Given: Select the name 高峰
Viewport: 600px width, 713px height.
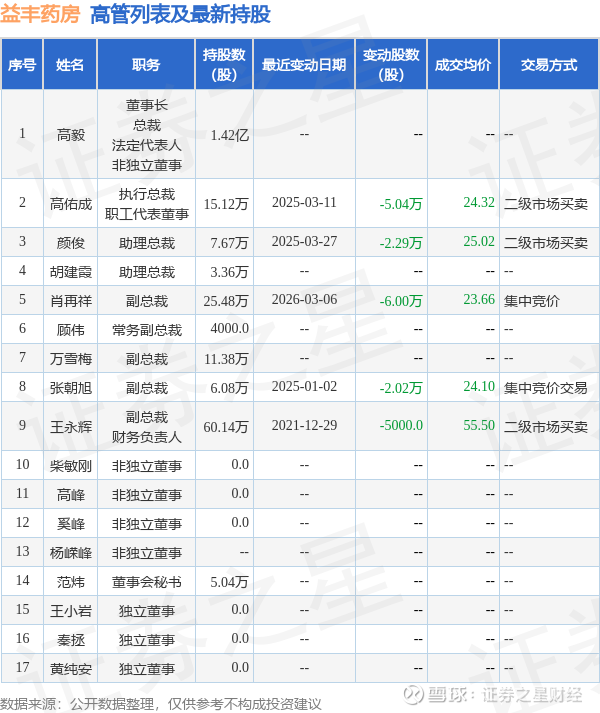Looking at the screenshot, I should click(71, 495).
